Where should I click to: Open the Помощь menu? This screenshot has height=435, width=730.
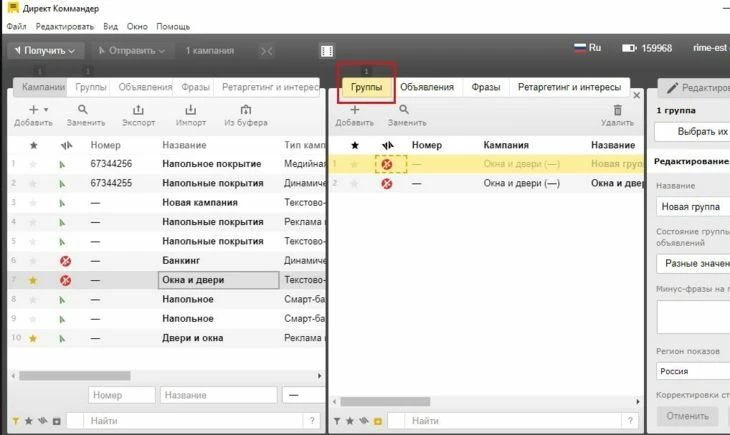click(173, 27)
